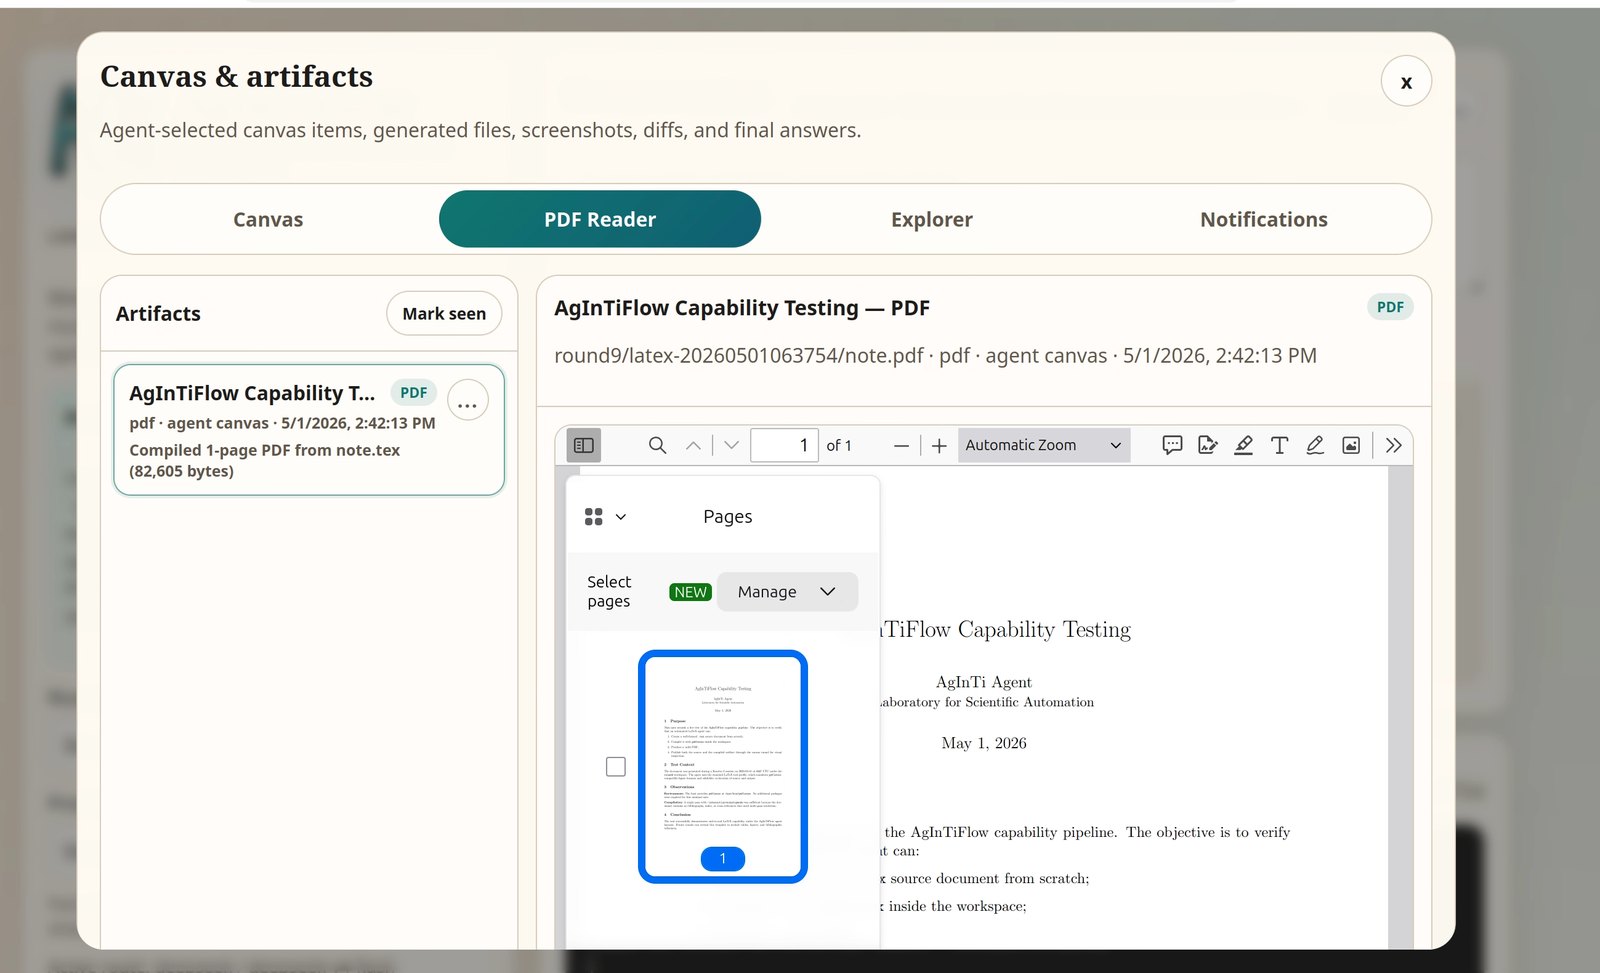The width and height of the screenshot is (1600, 973).
Task: Click the Mark seen button
Action: (x=444, y=314)
